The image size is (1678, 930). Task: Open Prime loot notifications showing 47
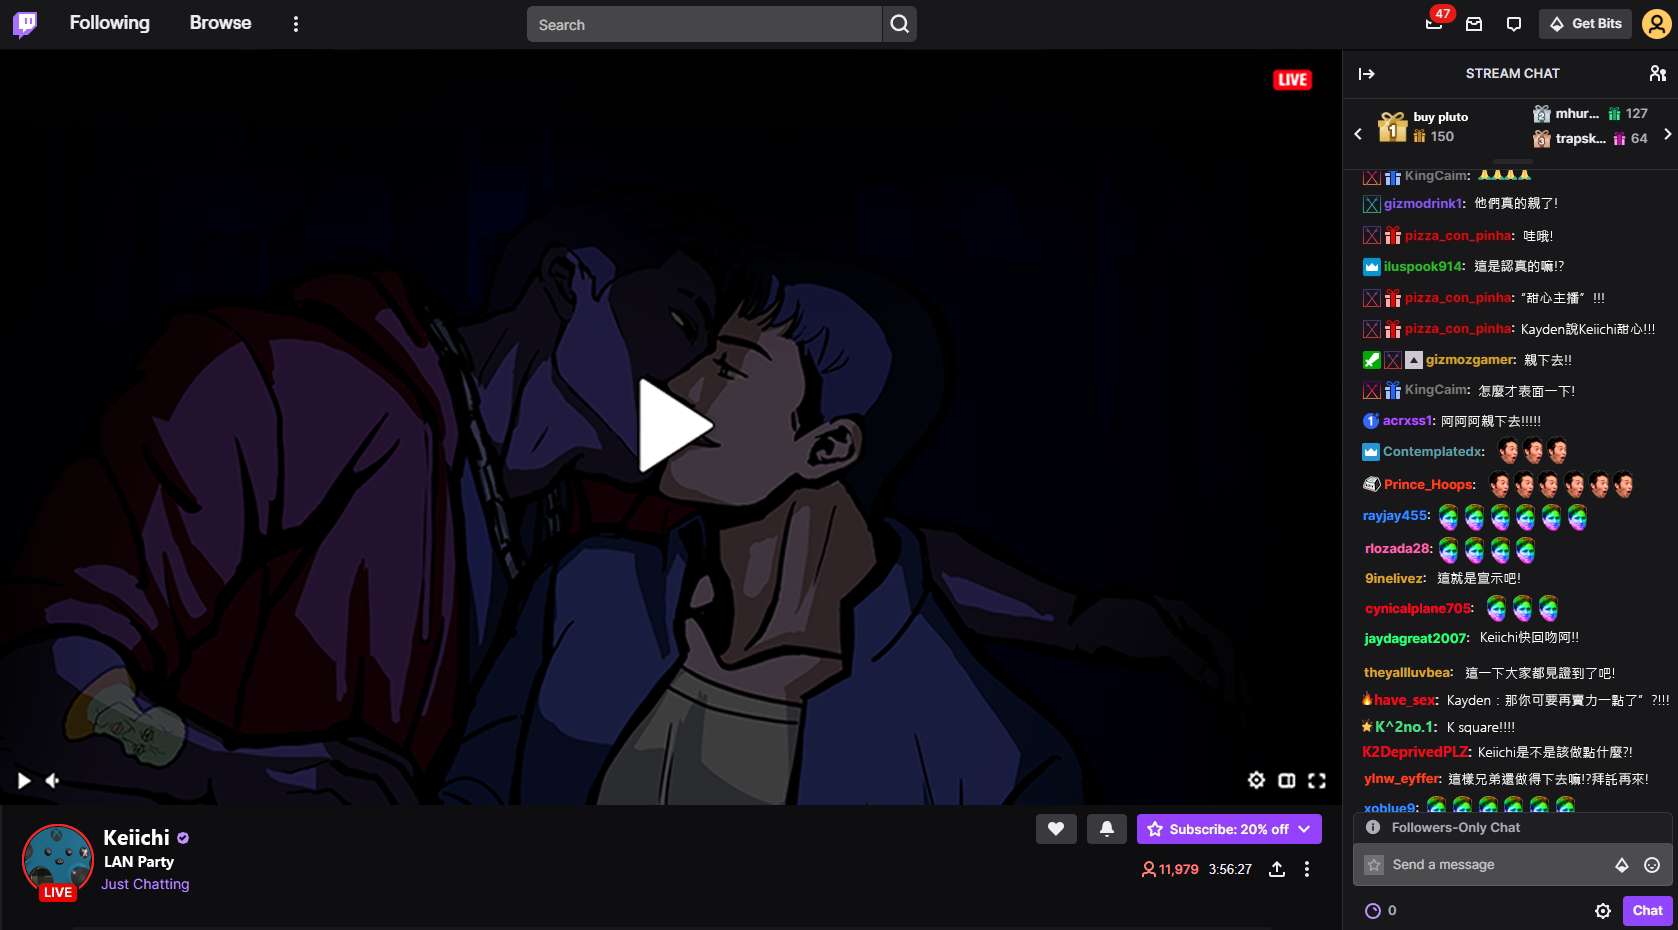tap(1435, 23)
